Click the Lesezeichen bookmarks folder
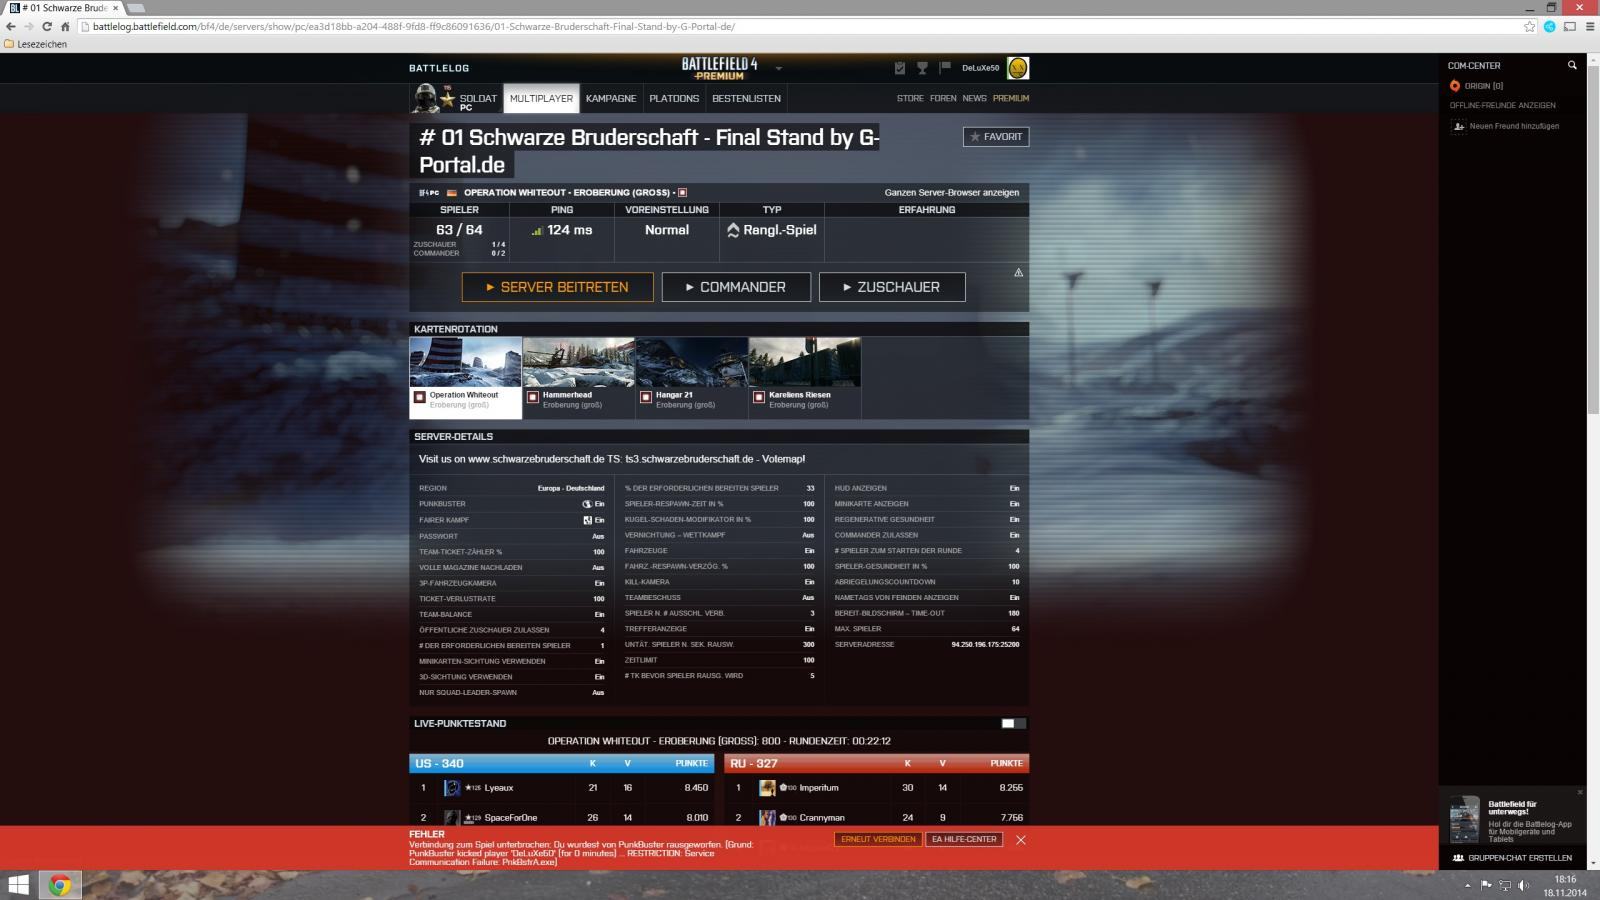Image resolution: width=1600 pixels, height=900 pixels. pos(36,44)
